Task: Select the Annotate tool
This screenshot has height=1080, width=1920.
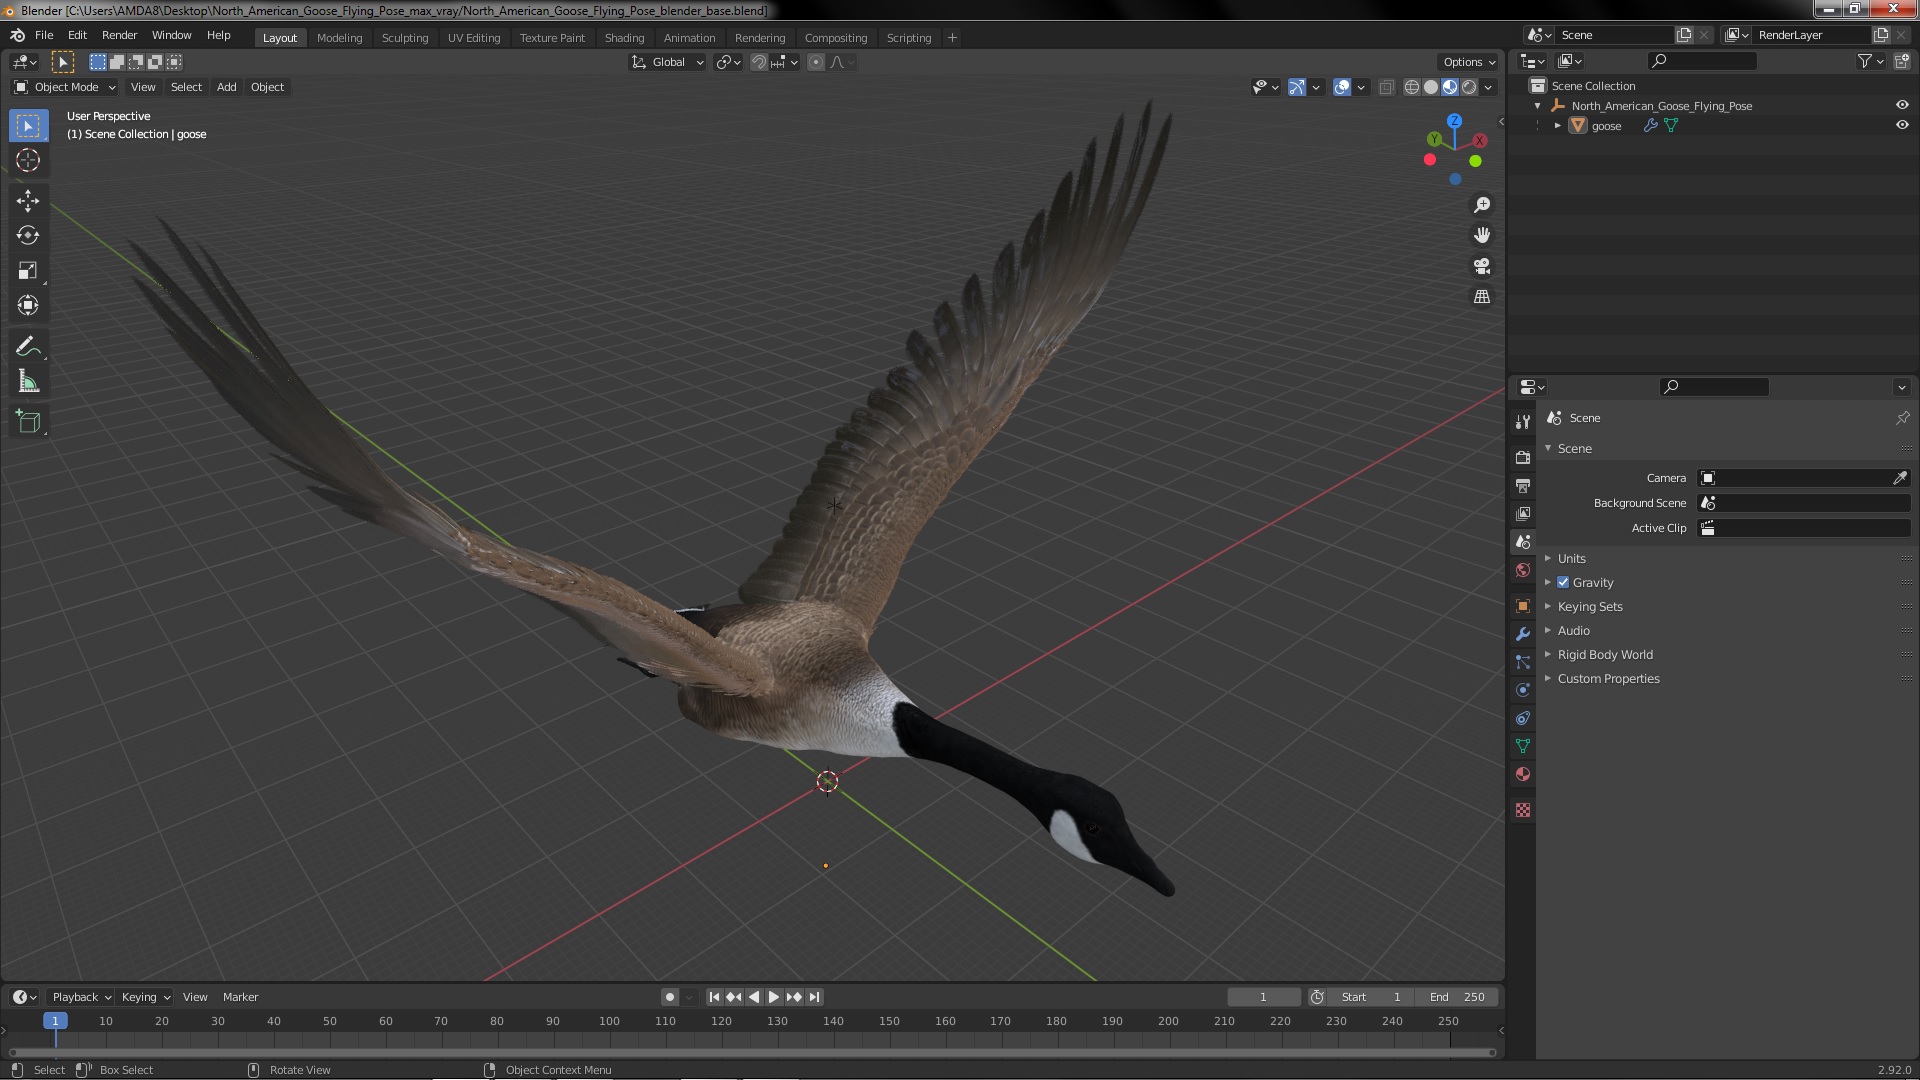Action: (x=28, y=347)
